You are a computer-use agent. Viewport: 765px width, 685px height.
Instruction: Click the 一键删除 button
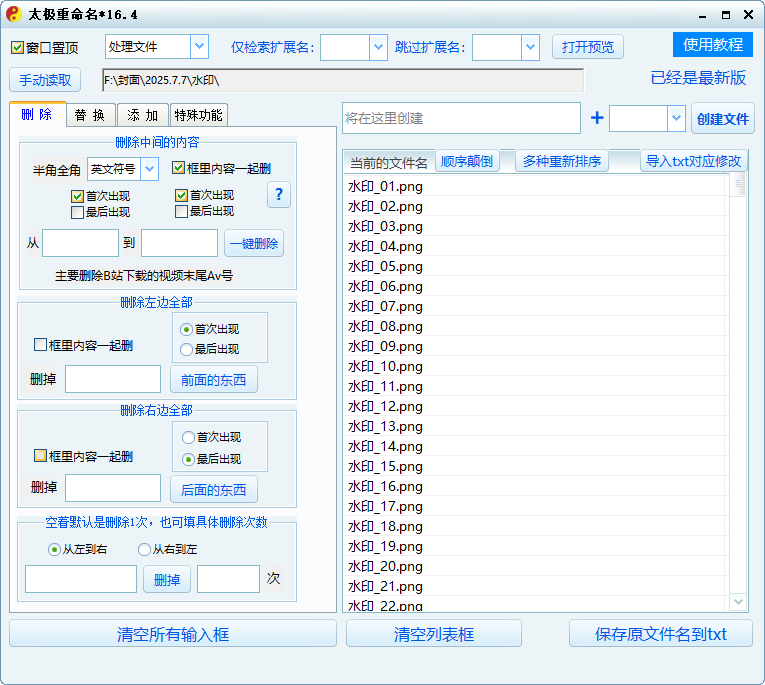point(254,243)
